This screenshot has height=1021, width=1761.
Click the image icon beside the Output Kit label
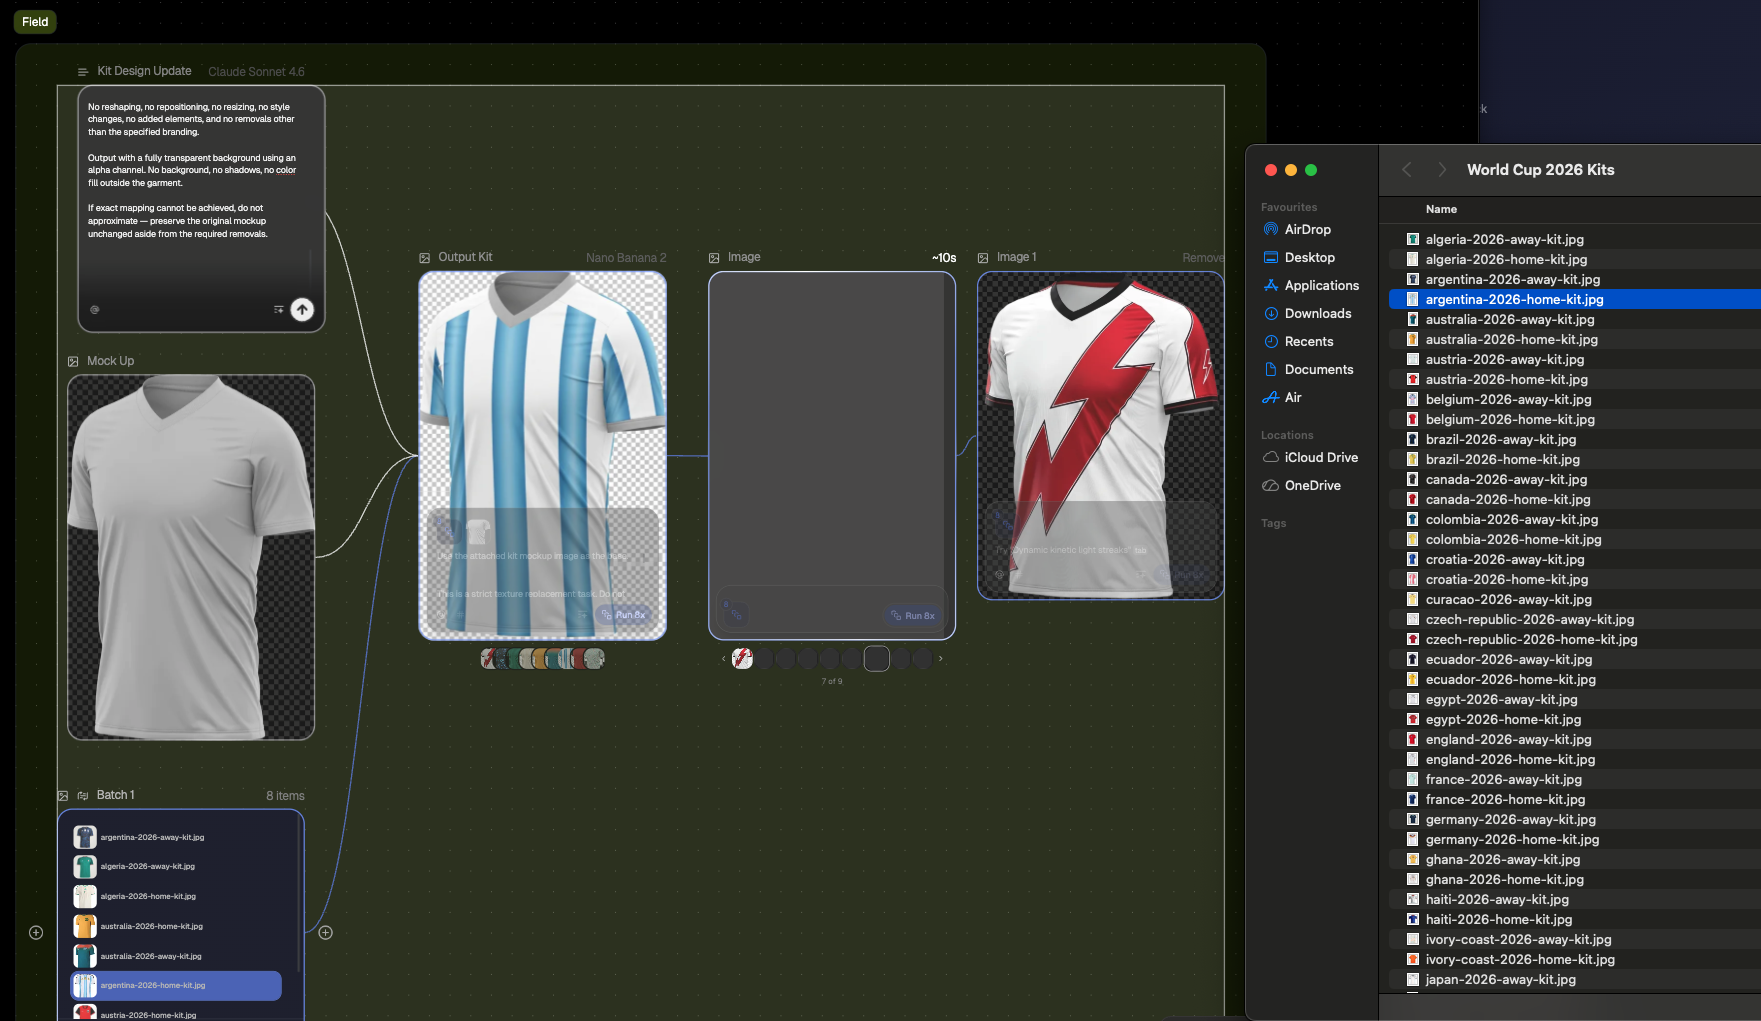tap(424, 258)
